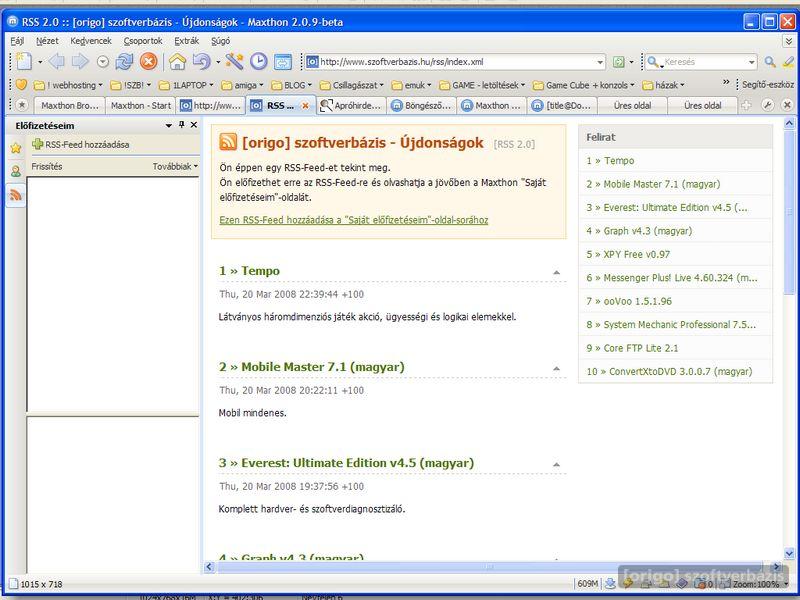Go back using the Back arrow
This screenshot has width=800, height=600.
tap(57, 62)
